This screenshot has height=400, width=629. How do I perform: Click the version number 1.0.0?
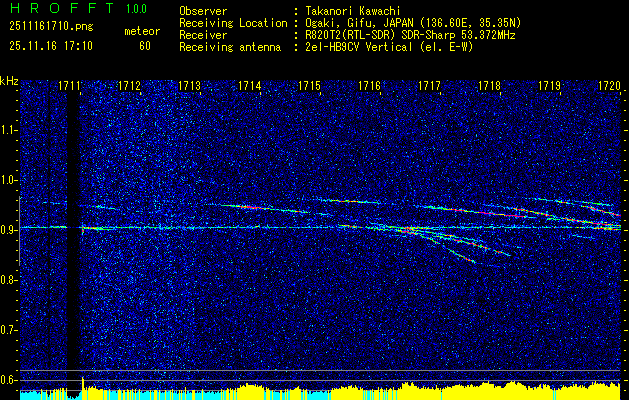click(x=136, y=8)
